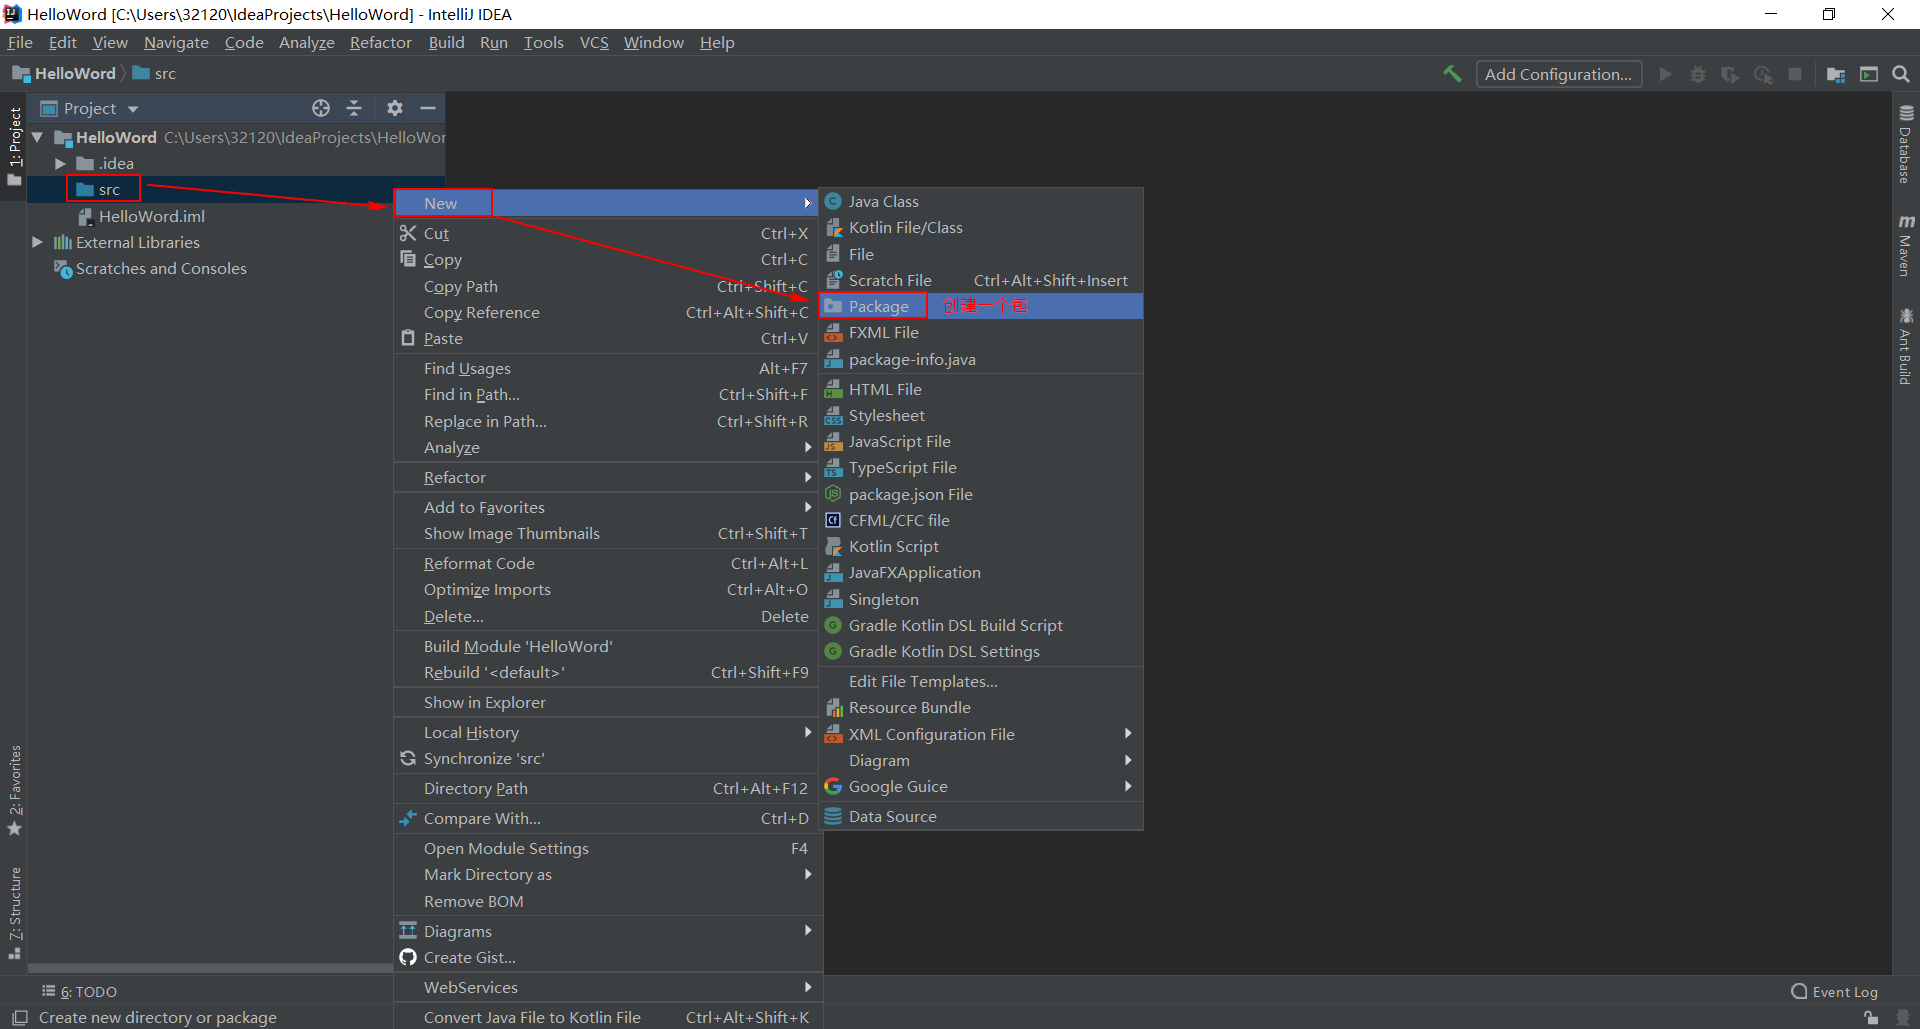Open the Navigate menu in menu bar
Image resolution: width=1920 pixels, height=1029 pixels.
[176, 42]
